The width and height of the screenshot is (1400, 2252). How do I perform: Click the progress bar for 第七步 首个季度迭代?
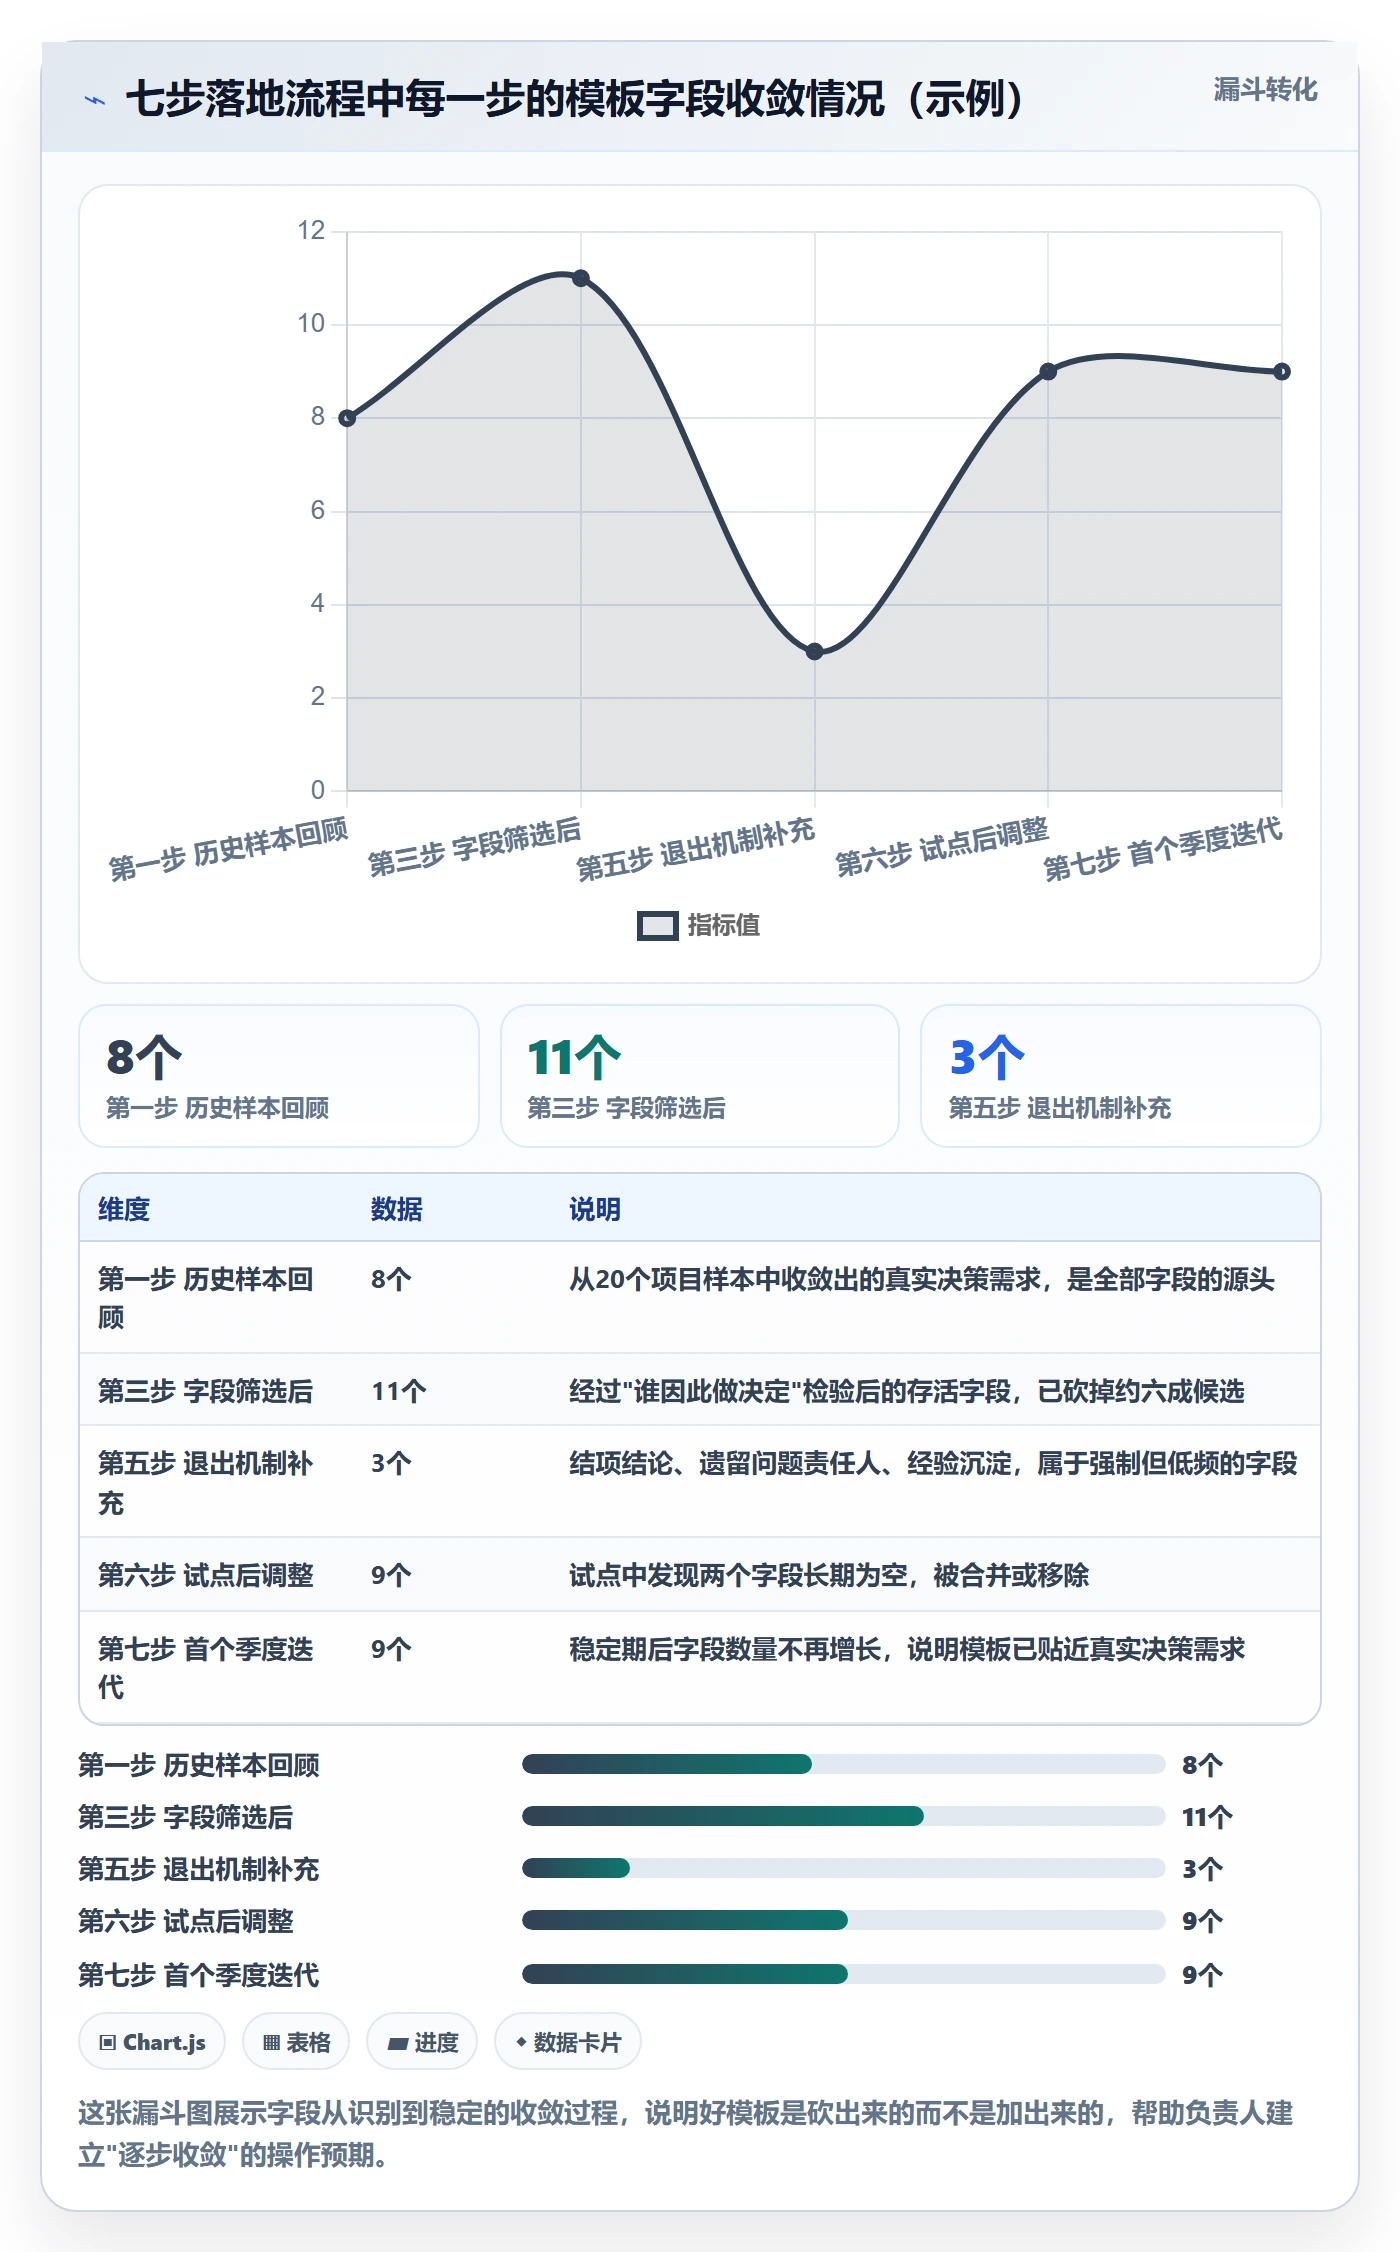tap(844, 1974)
